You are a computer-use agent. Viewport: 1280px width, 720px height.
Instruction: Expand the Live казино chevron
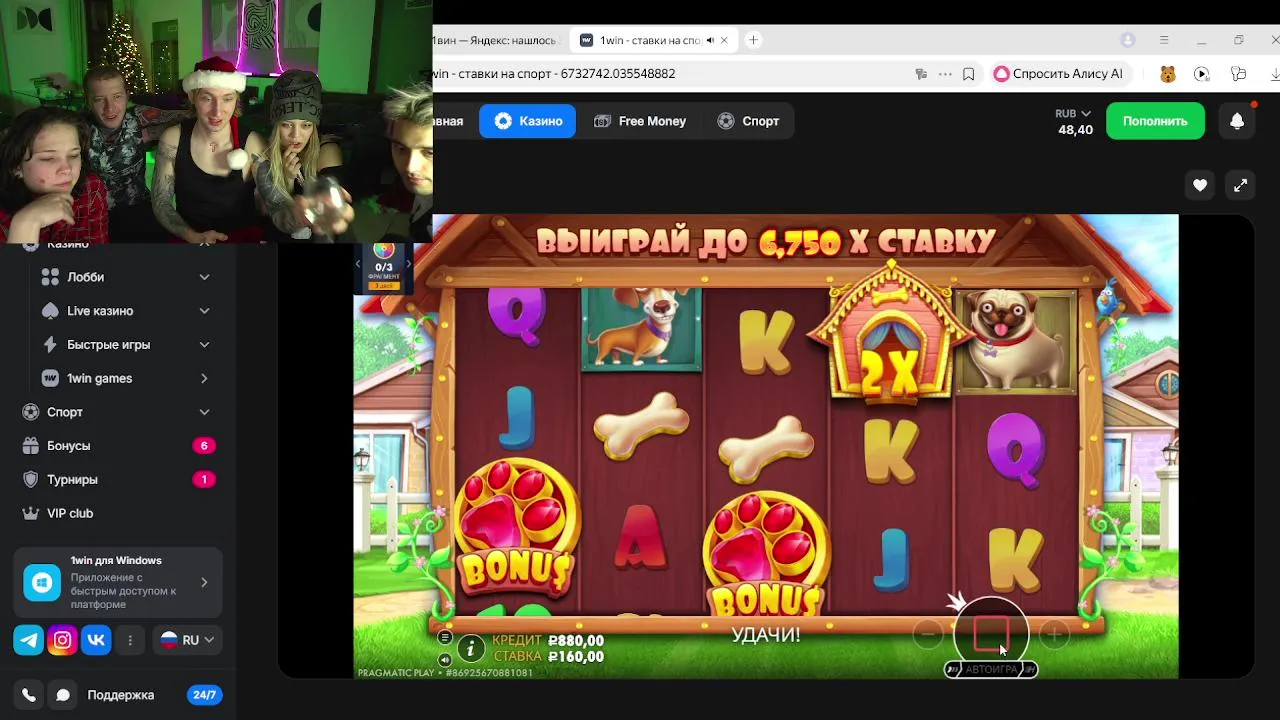[x=204, y=311]
